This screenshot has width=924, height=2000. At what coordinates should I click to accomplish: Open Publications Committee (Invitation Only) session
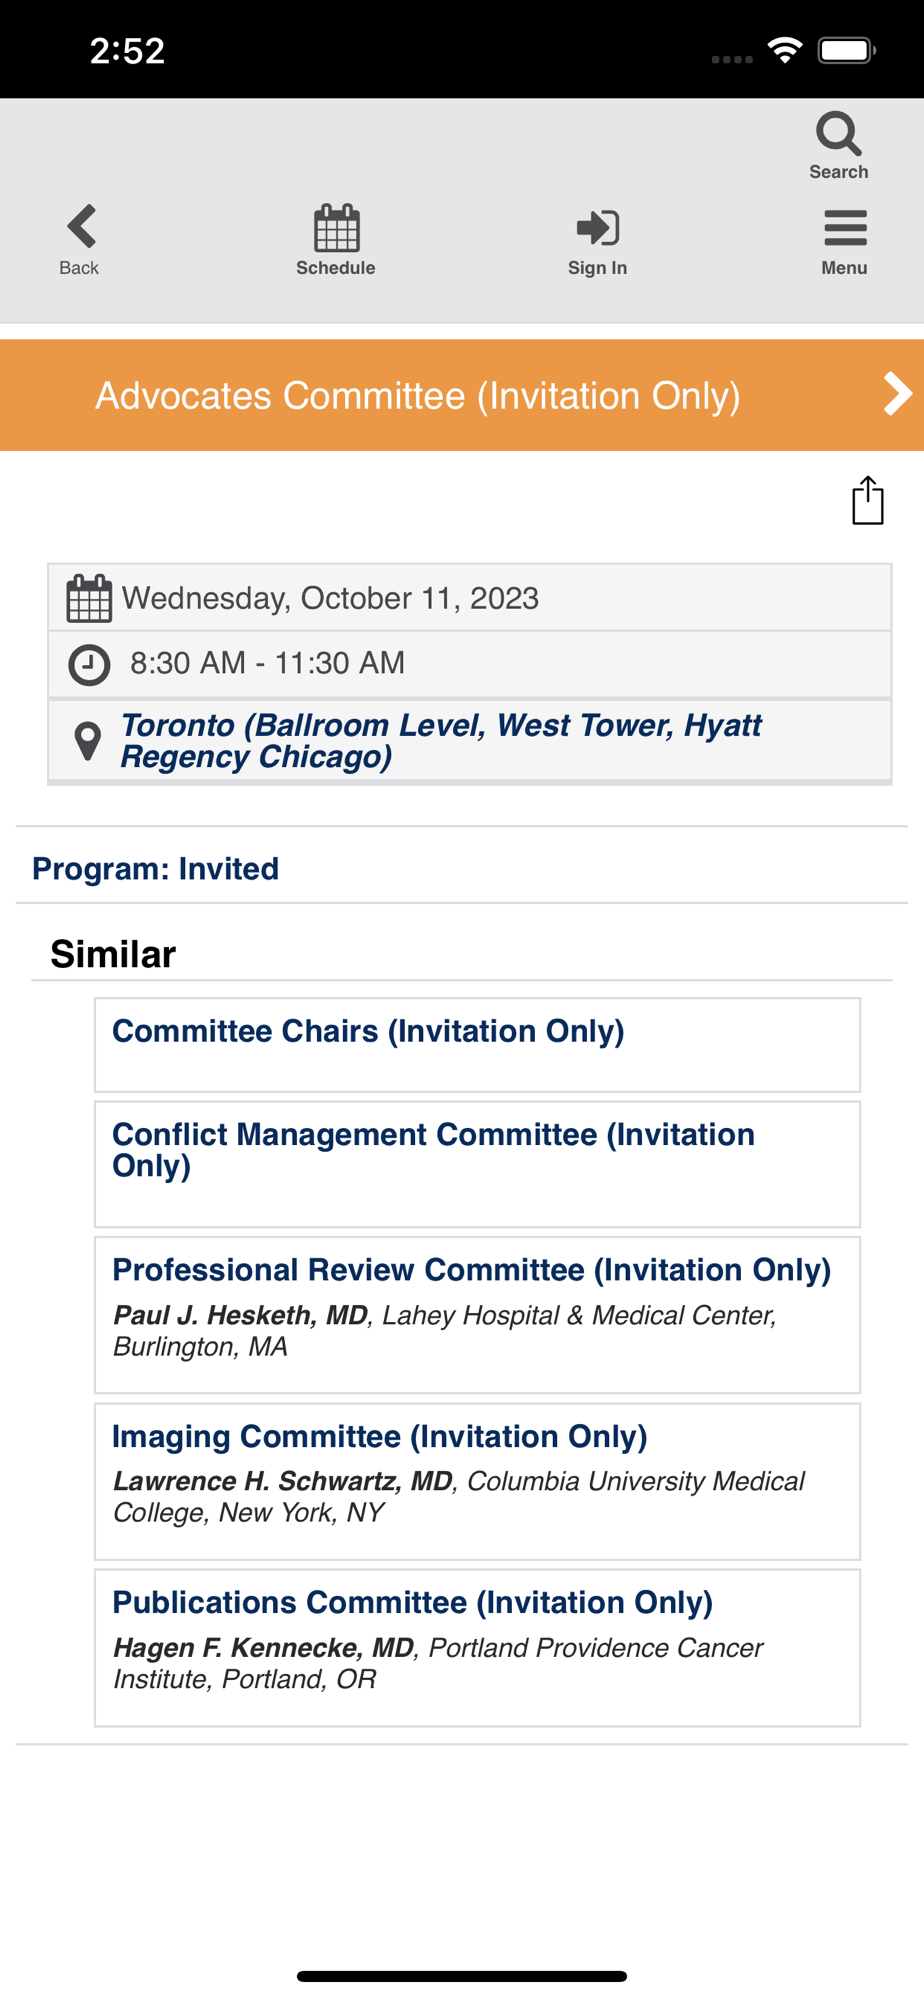point(412,1602)
